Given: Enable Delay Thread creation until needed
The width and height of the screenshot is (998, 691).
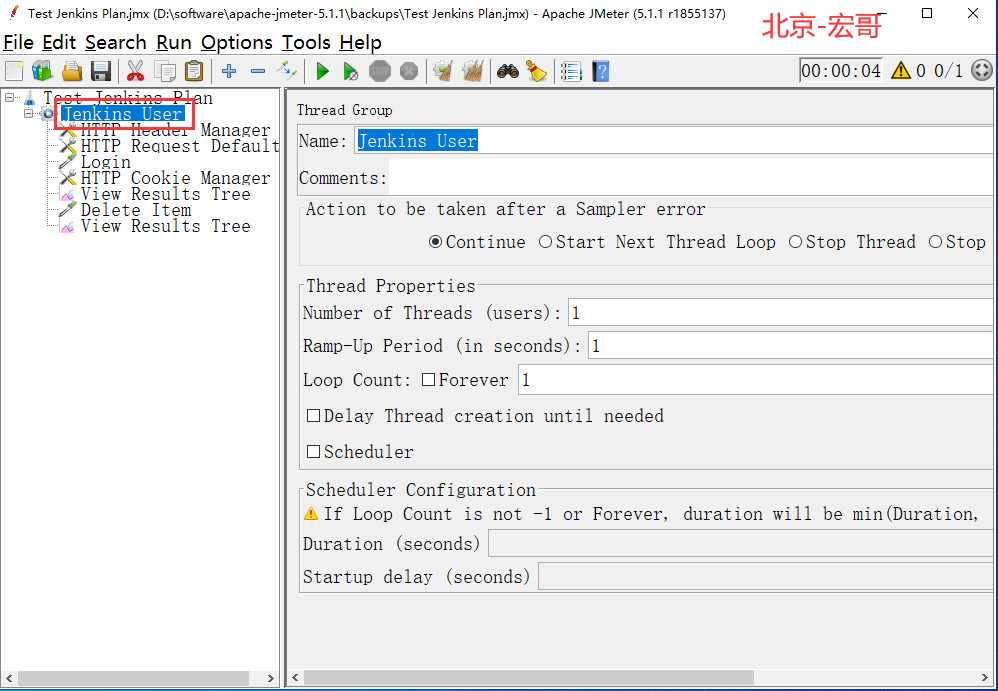Looking at the screenshot, I should click(313, 416).
